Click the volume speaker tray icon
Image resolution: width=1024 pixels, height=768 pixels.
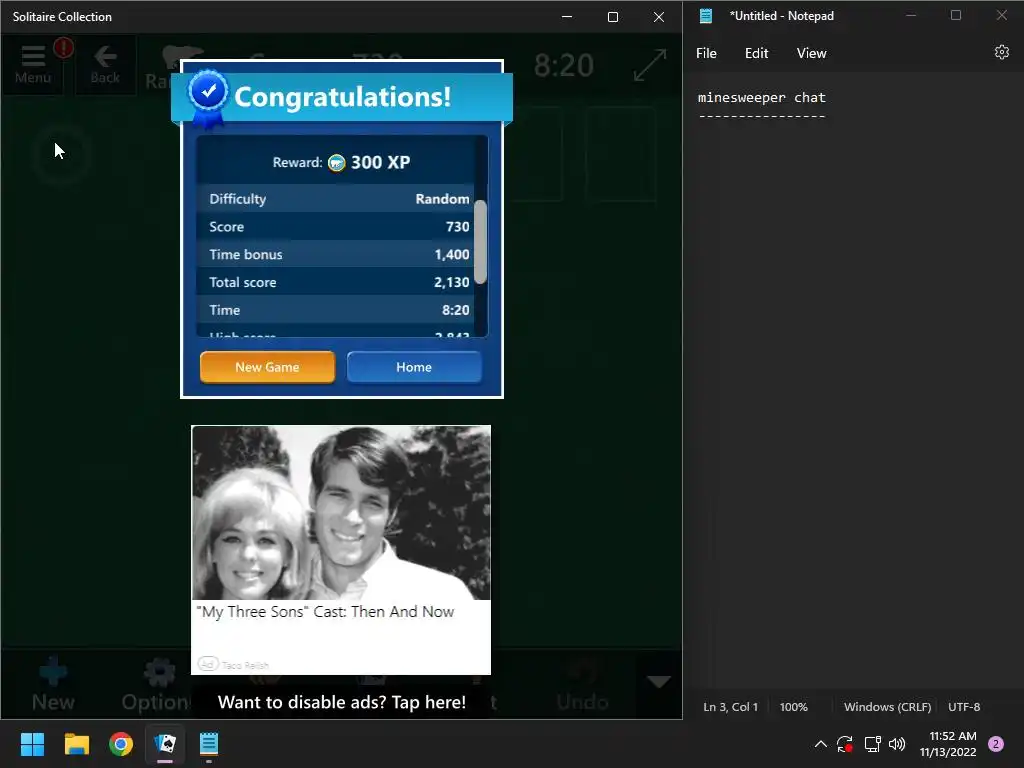897,744
